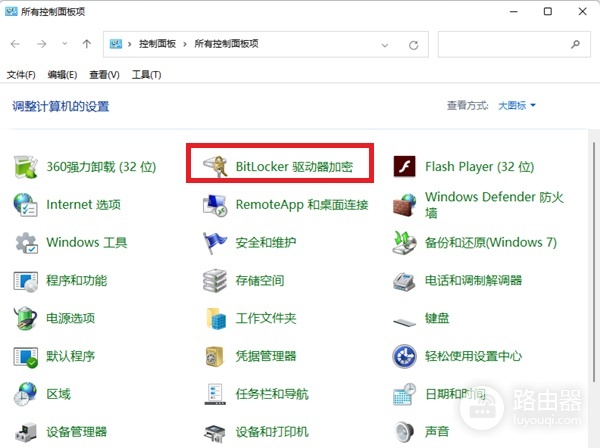This screenshot has width=600, height=448.
Task: Open the 安全和维护 text link
Action: coord(266,243)
